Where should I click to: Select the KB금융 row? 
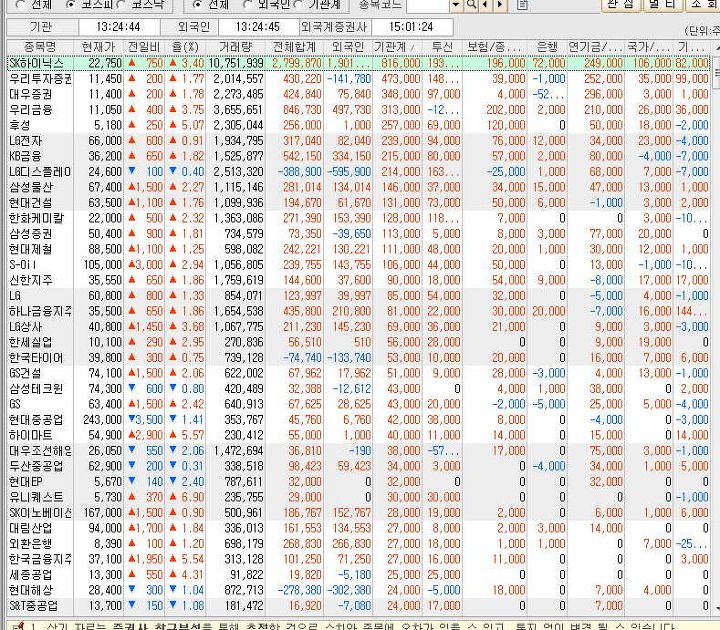coord(359,157)
